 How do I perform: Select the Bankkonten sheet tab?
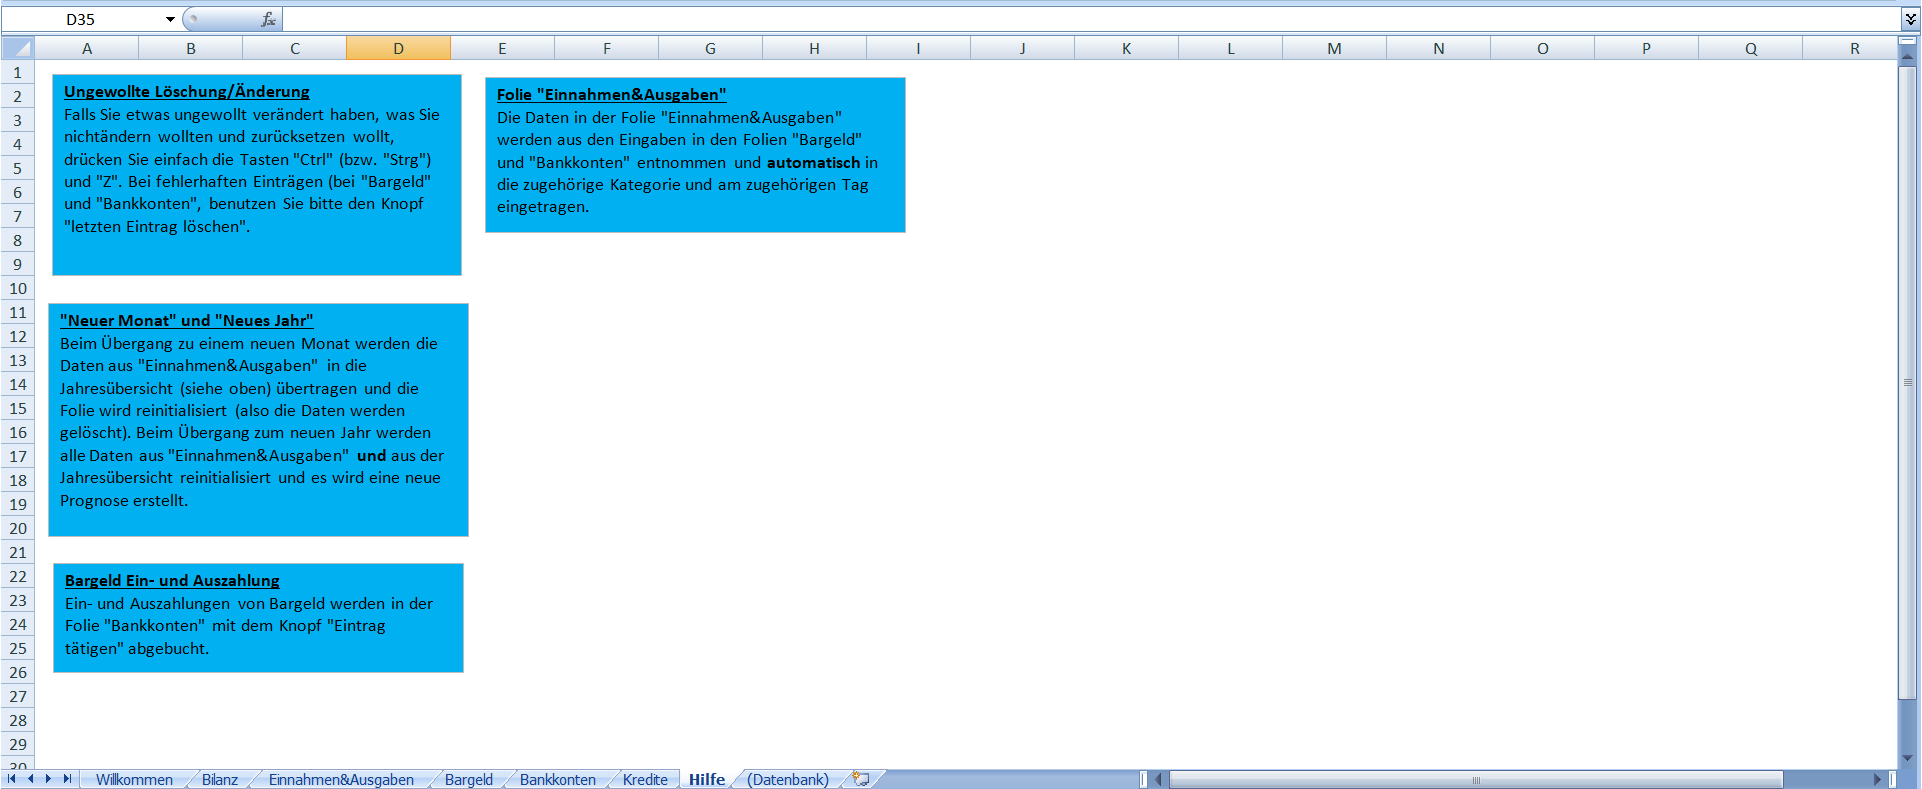point(557,780)
